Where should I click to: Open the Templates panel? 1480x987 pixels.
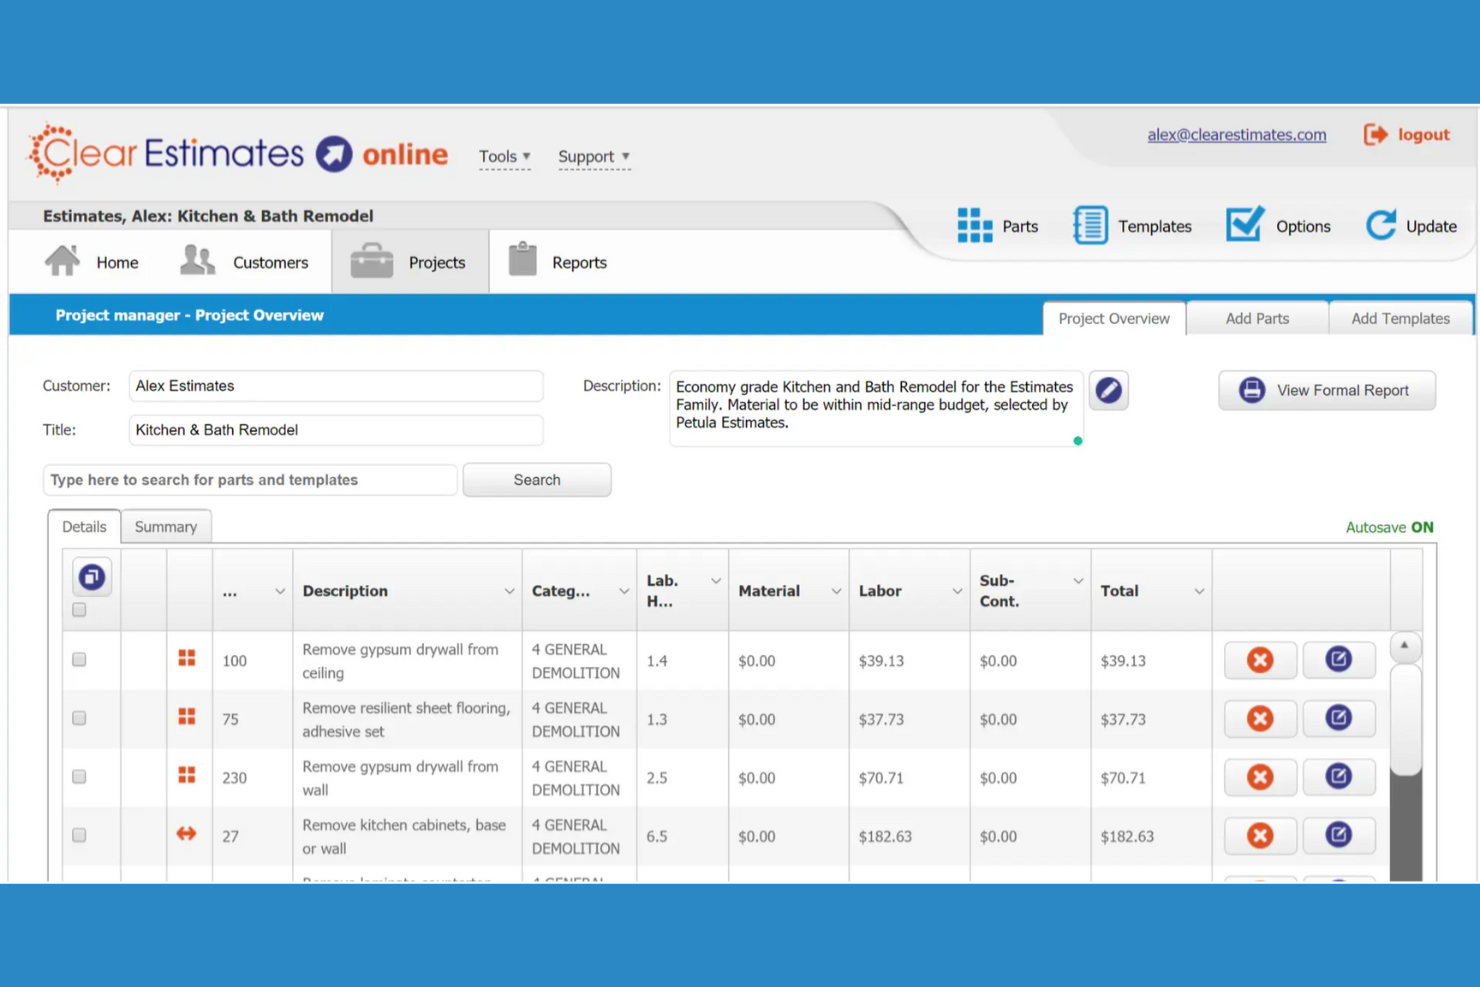(1133, 226)
